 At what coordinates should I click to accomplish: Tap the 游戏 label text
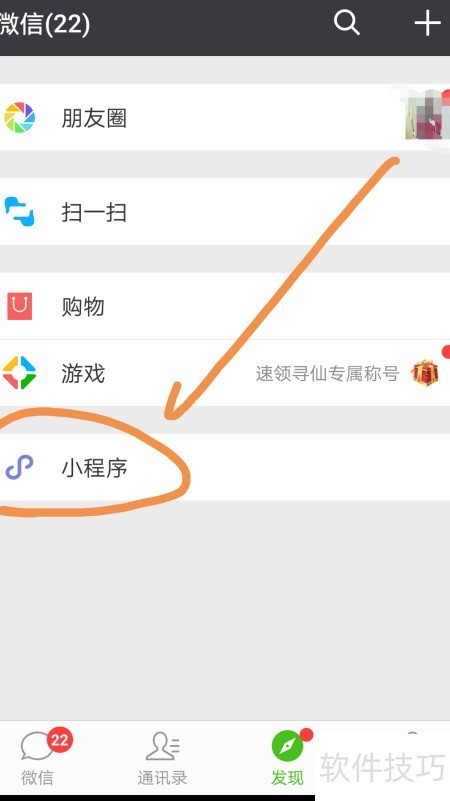[x=83, y=373]
